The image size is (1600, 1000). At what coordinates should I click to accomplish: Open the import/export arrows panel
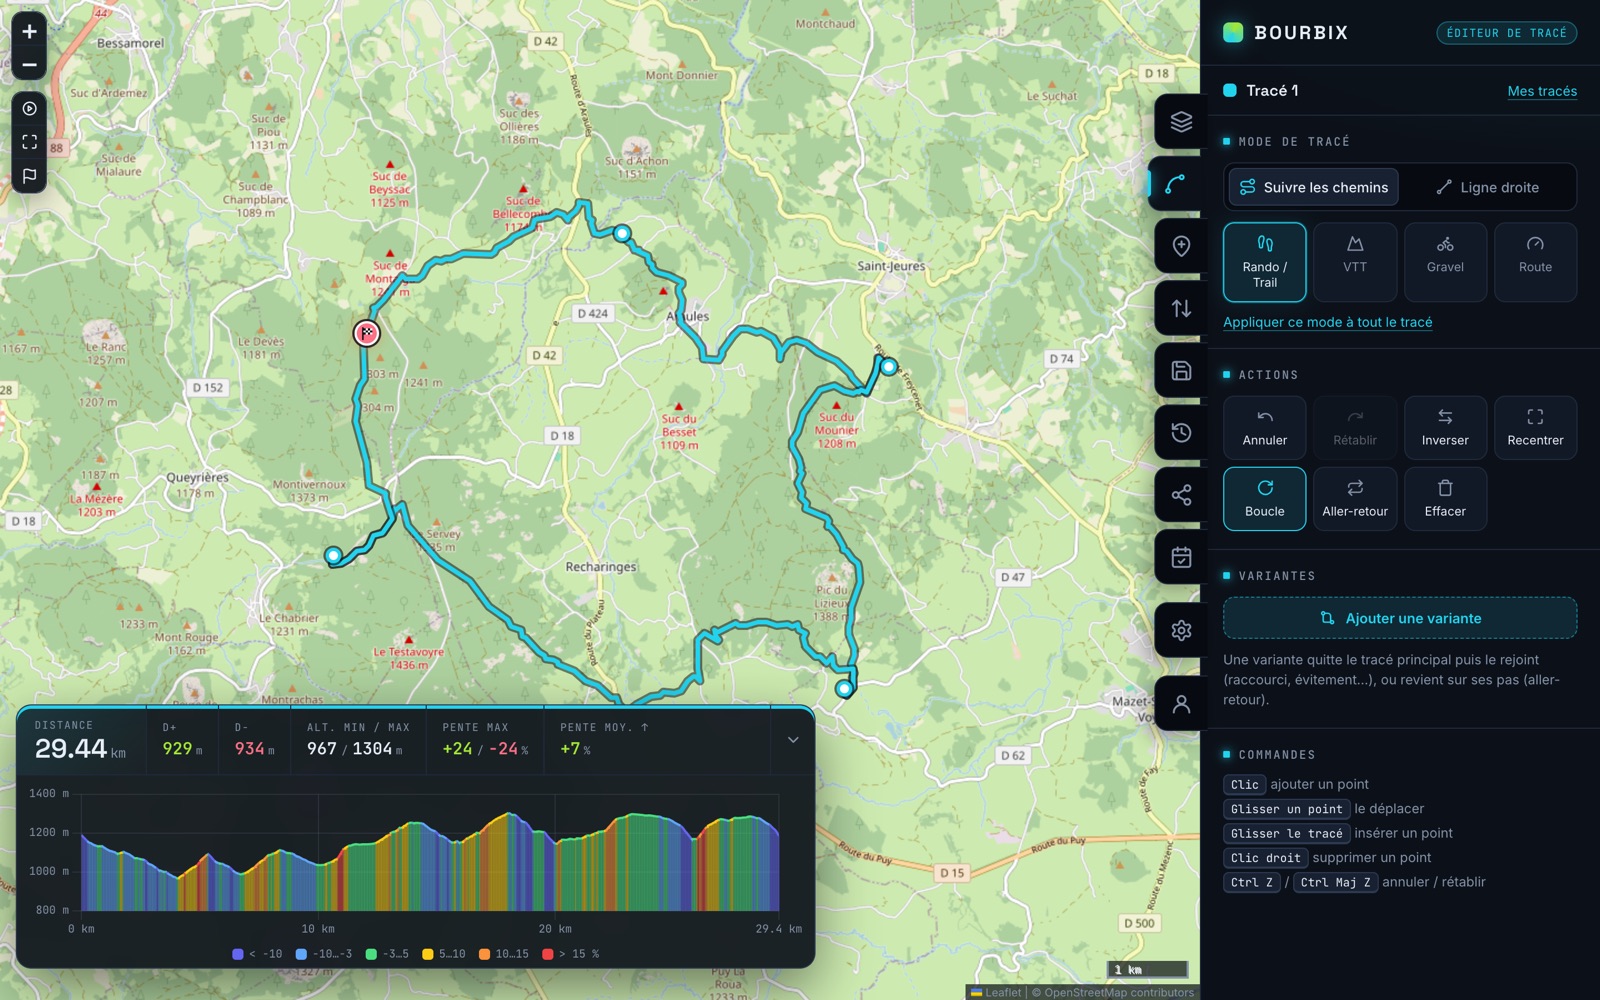1181,308
